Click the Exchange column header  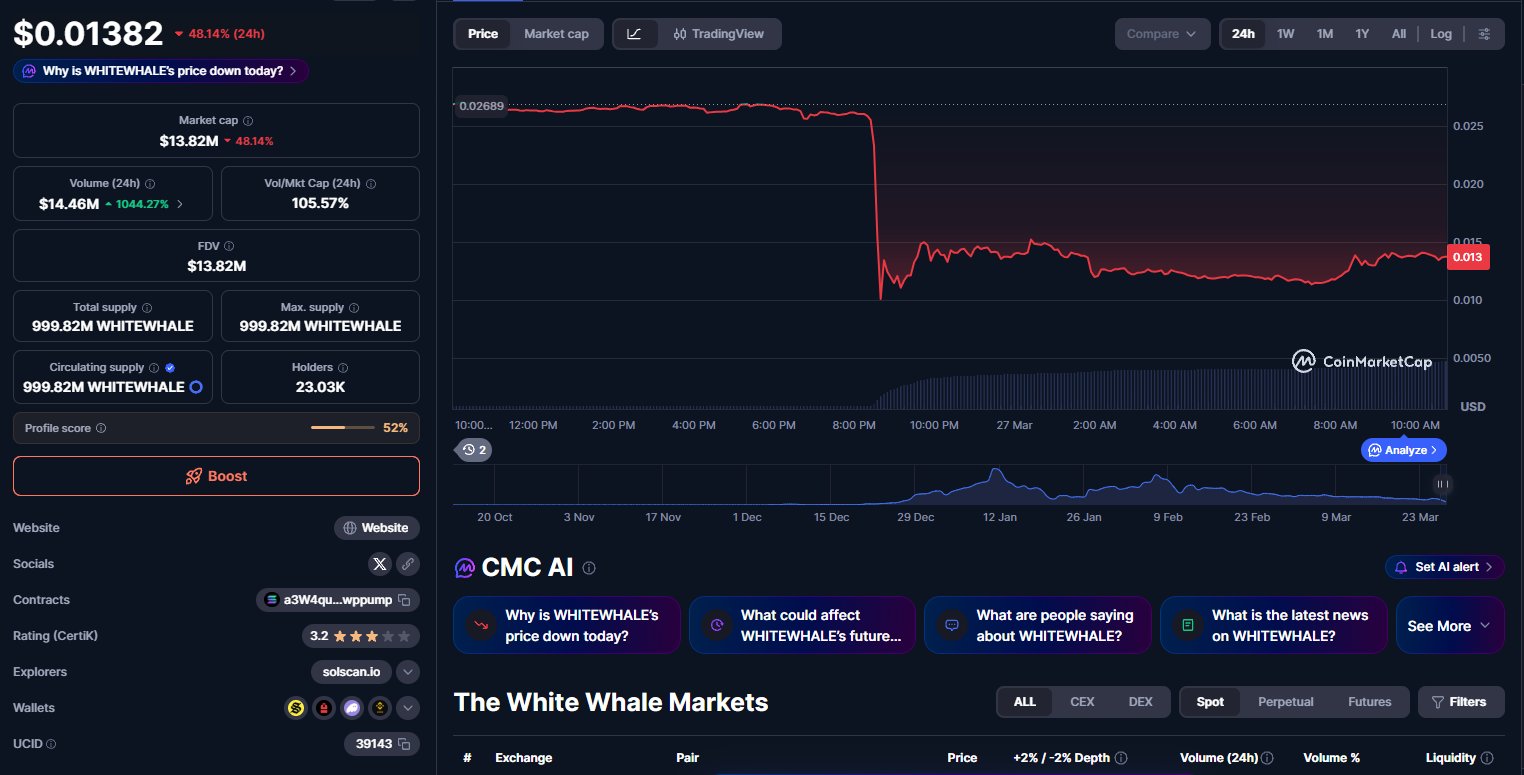point(523,758)
